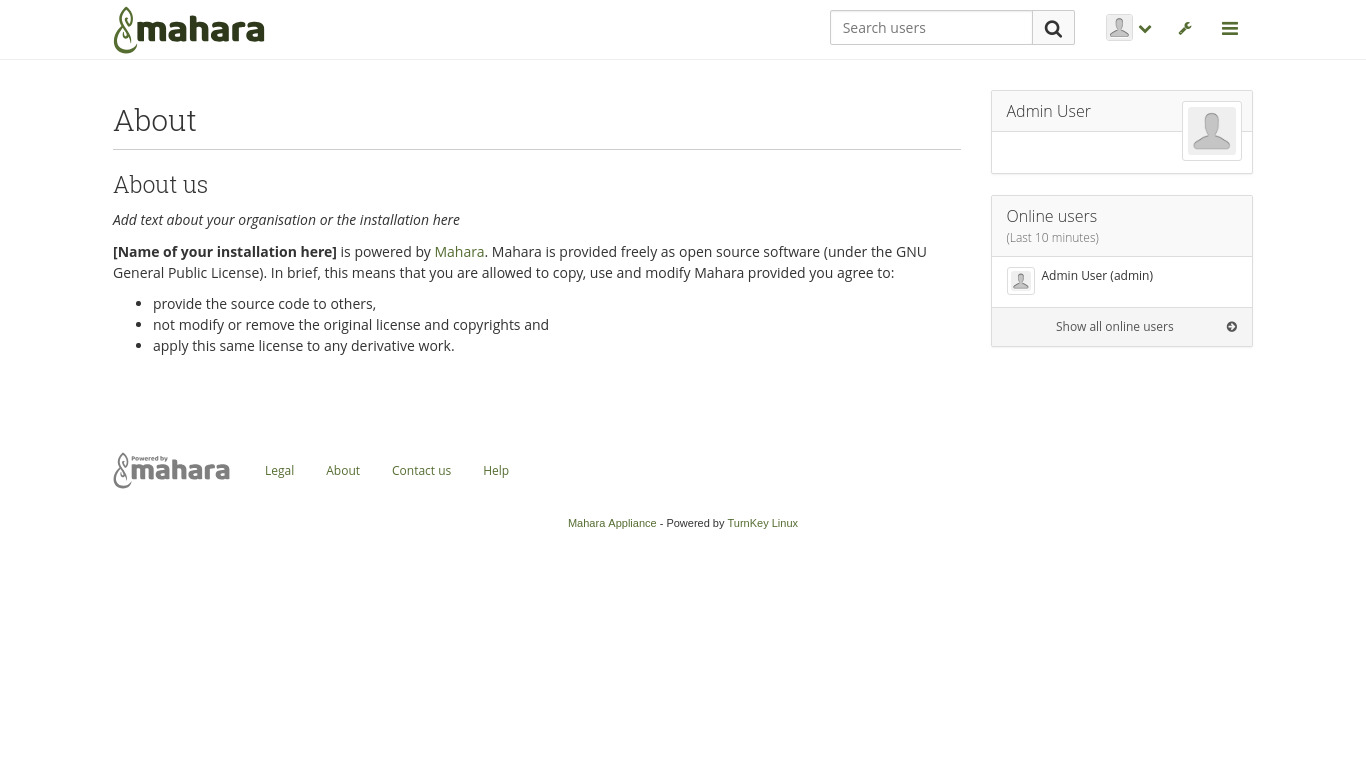Open the hamburger main menu
Viewport: 1366px width, 768px height.
[x=1230, y=29]
